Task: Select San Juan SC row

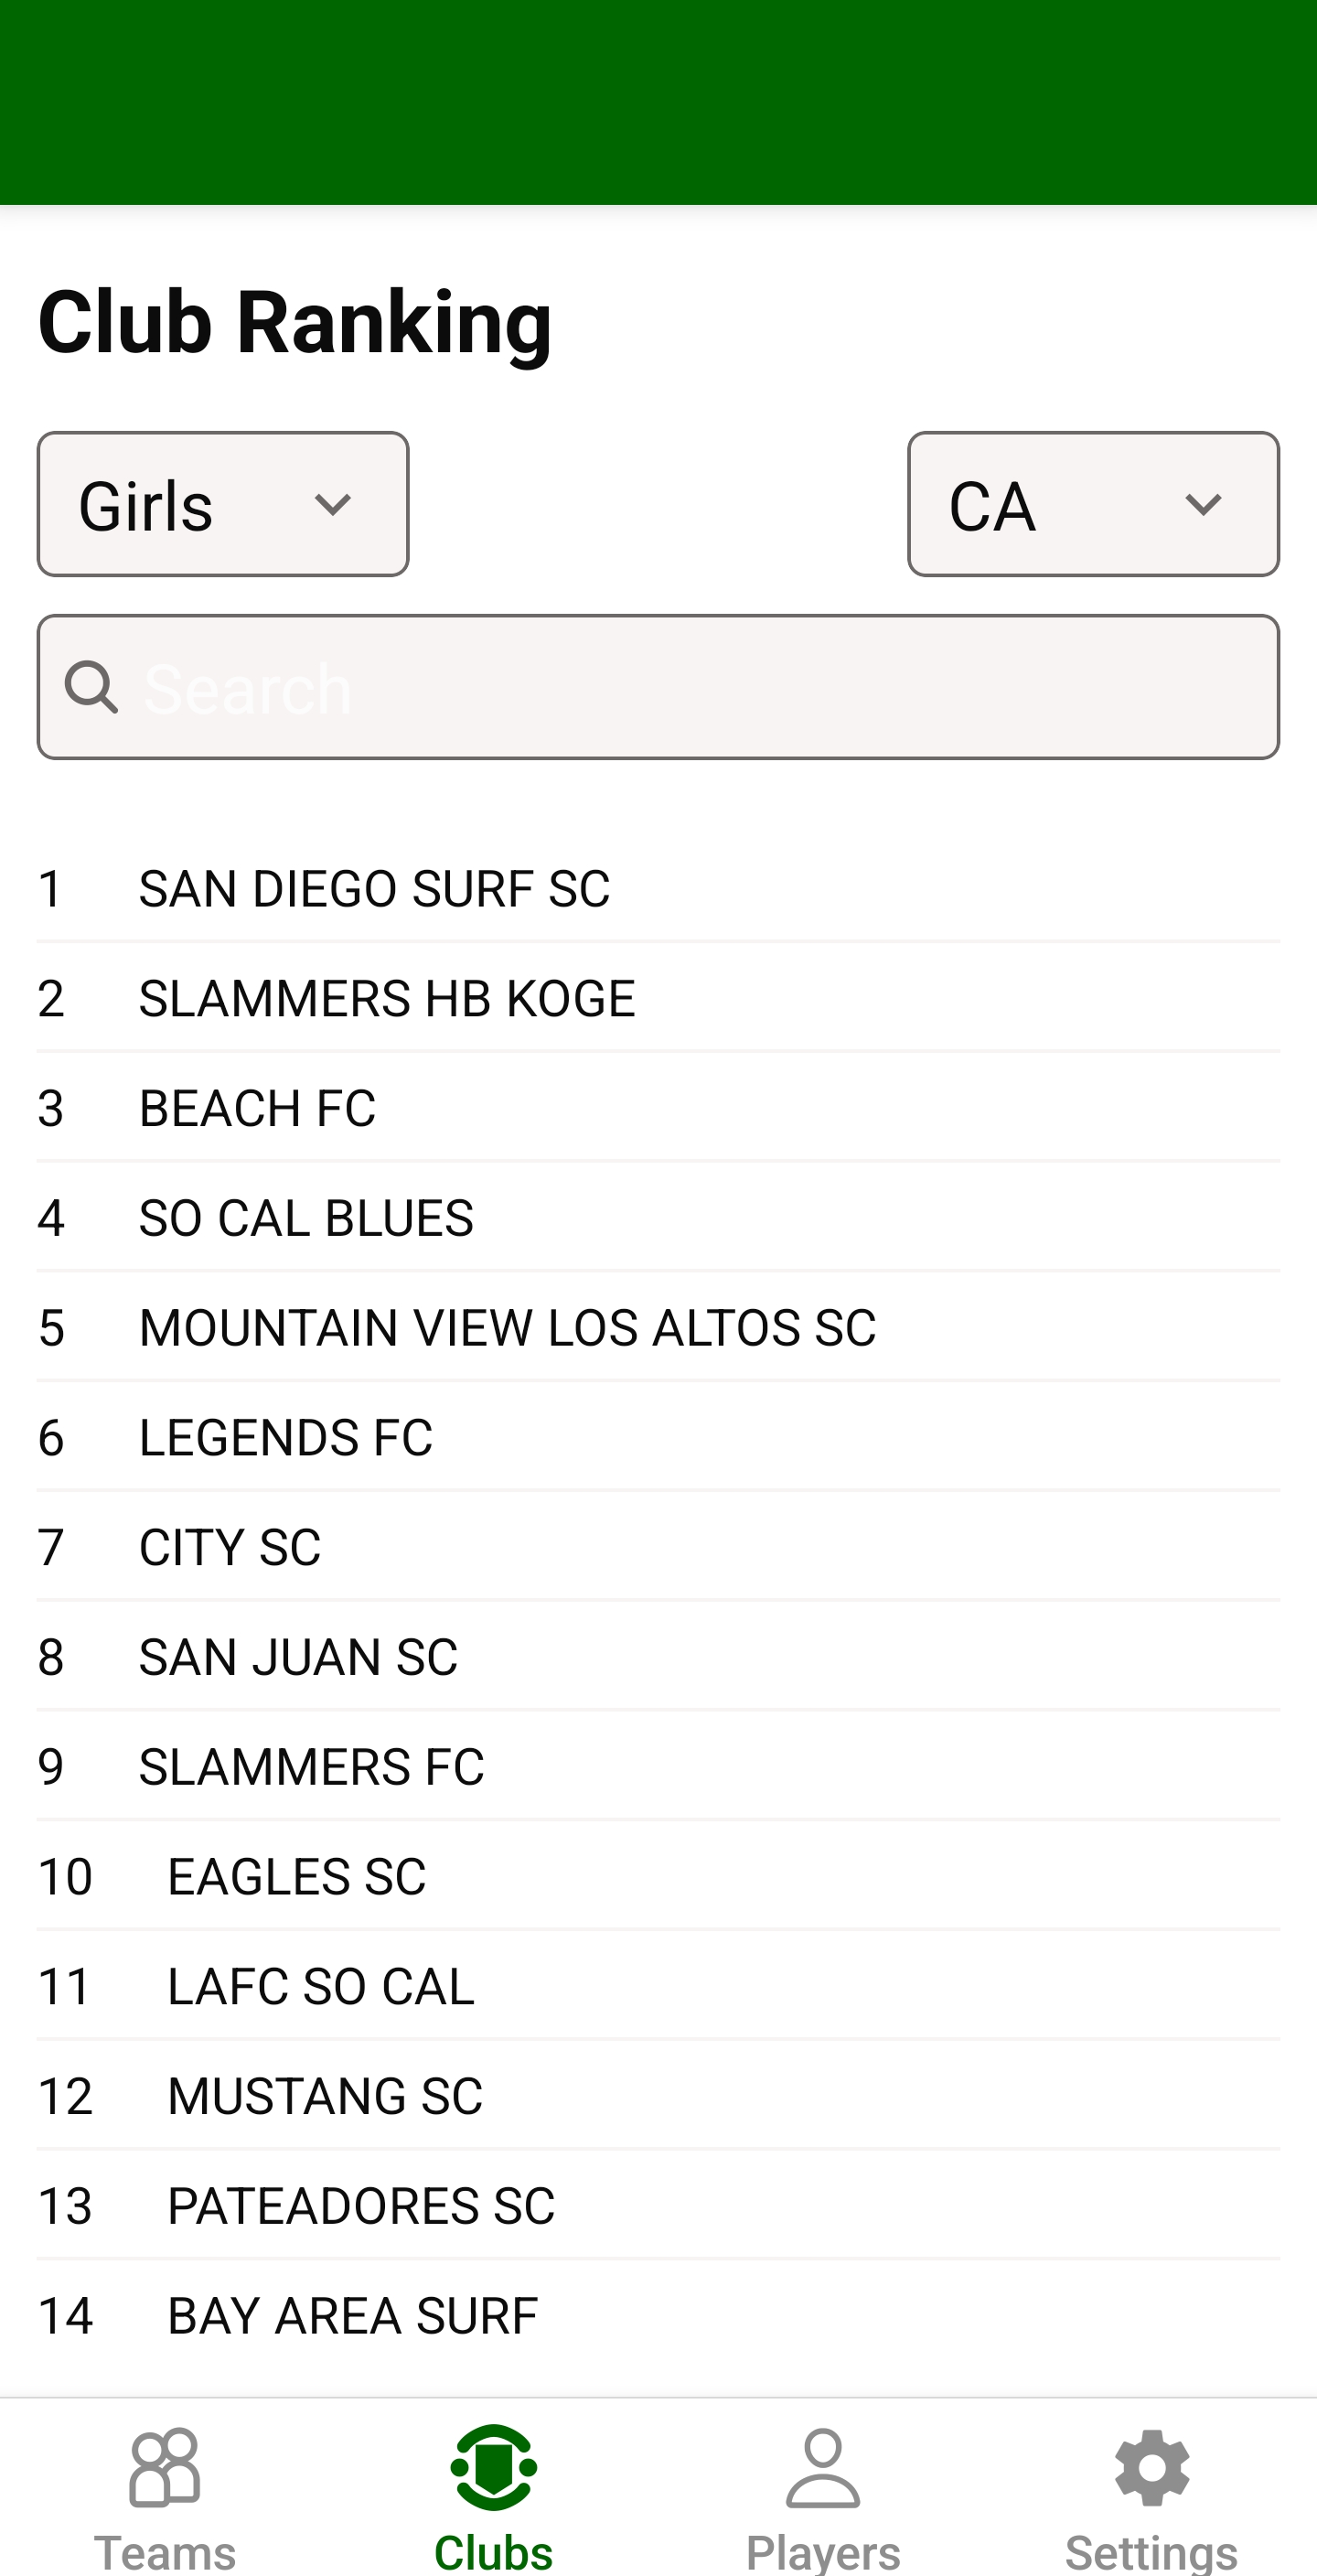Action: (x=298, y=1658)
